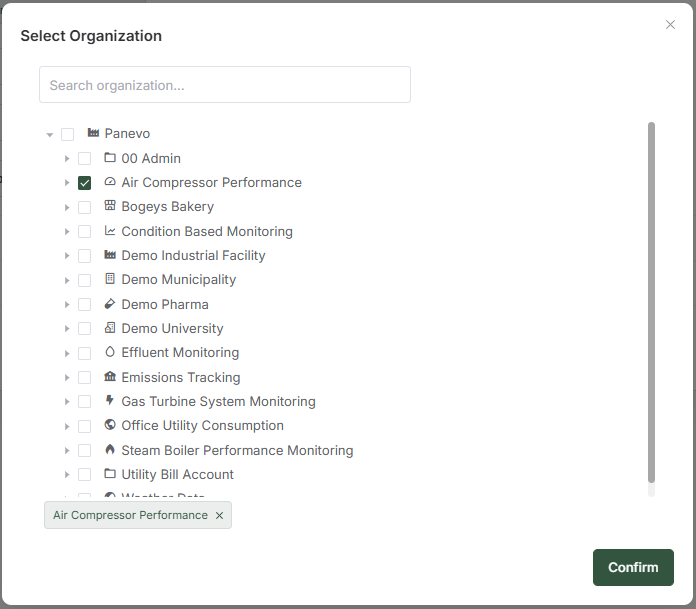This screenshot has width=696, height=609.
Task: Expand the Bogeys Bakery node
Action: [x=67, y=207]
